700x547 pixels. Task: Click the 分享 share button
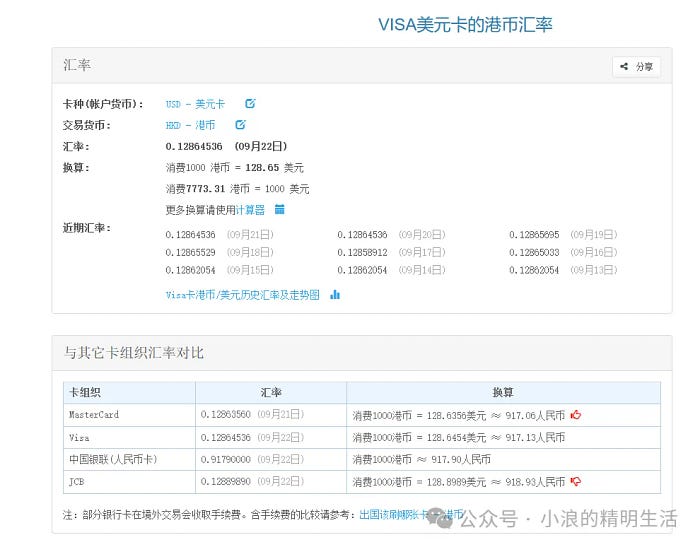636,67
